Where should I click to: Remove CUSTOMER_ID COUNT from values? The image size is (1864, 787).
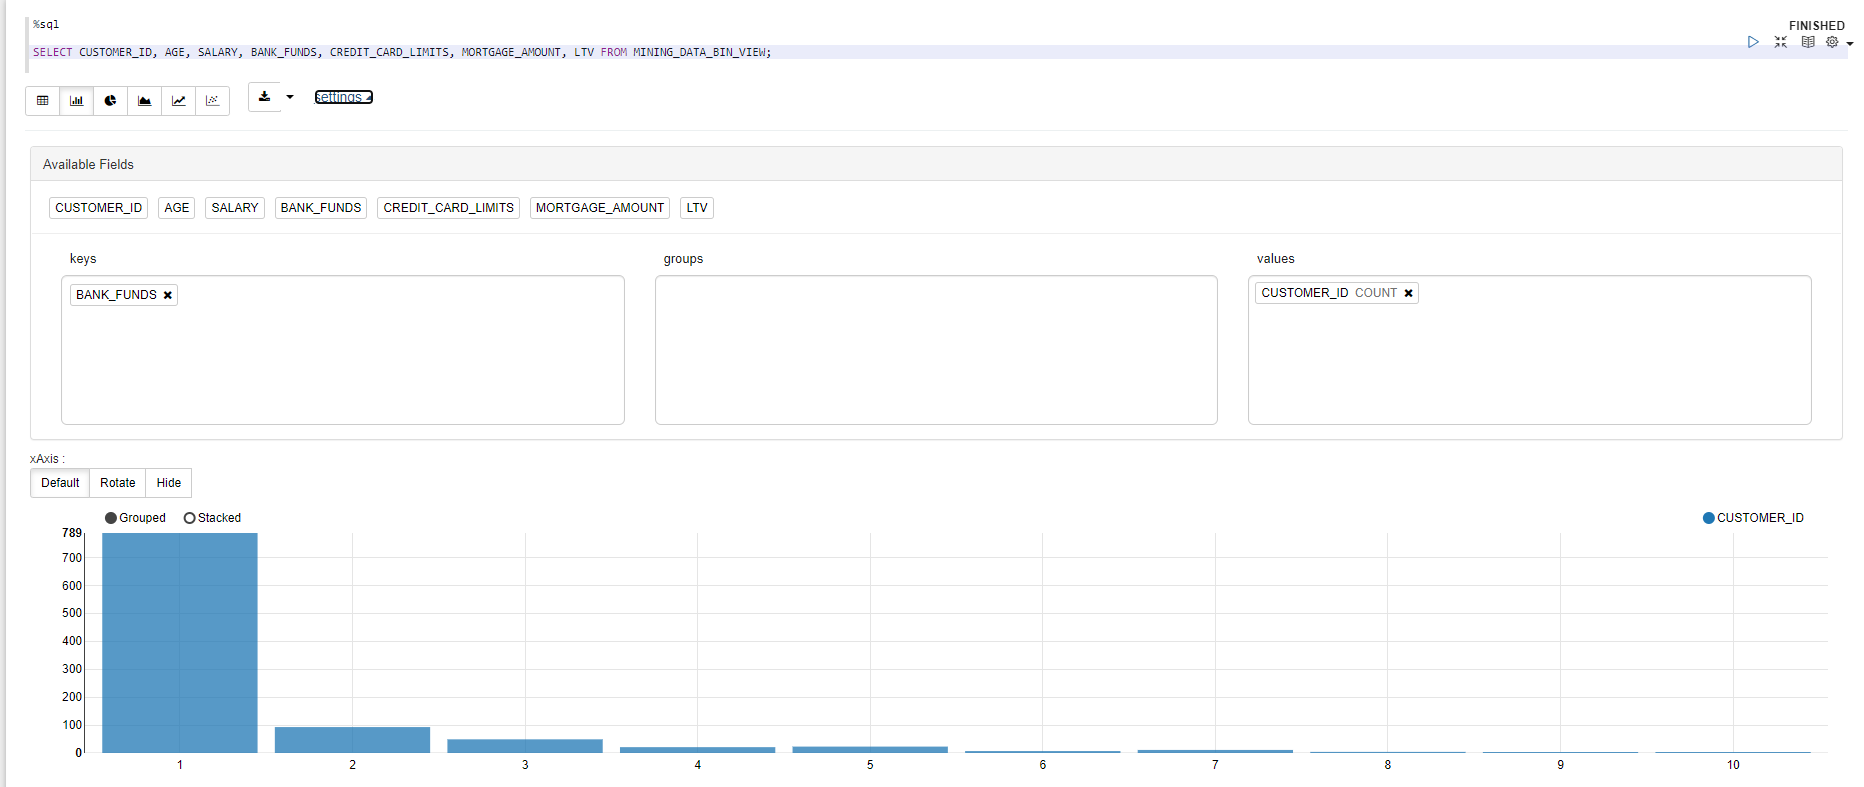click(x=1408, y=293)
